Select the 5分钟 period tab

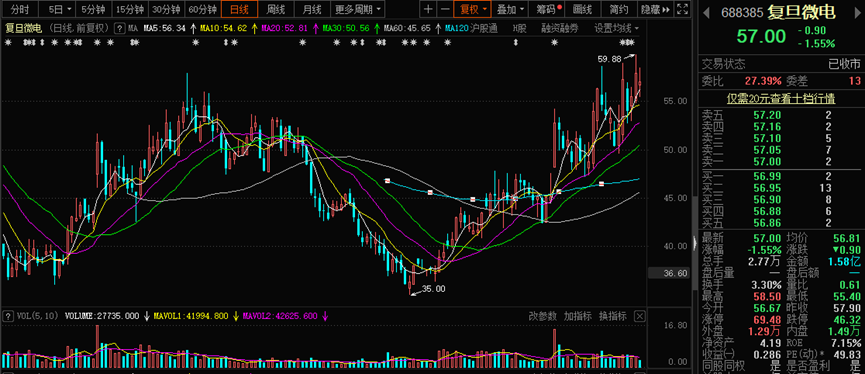click(x=93, y=9)
